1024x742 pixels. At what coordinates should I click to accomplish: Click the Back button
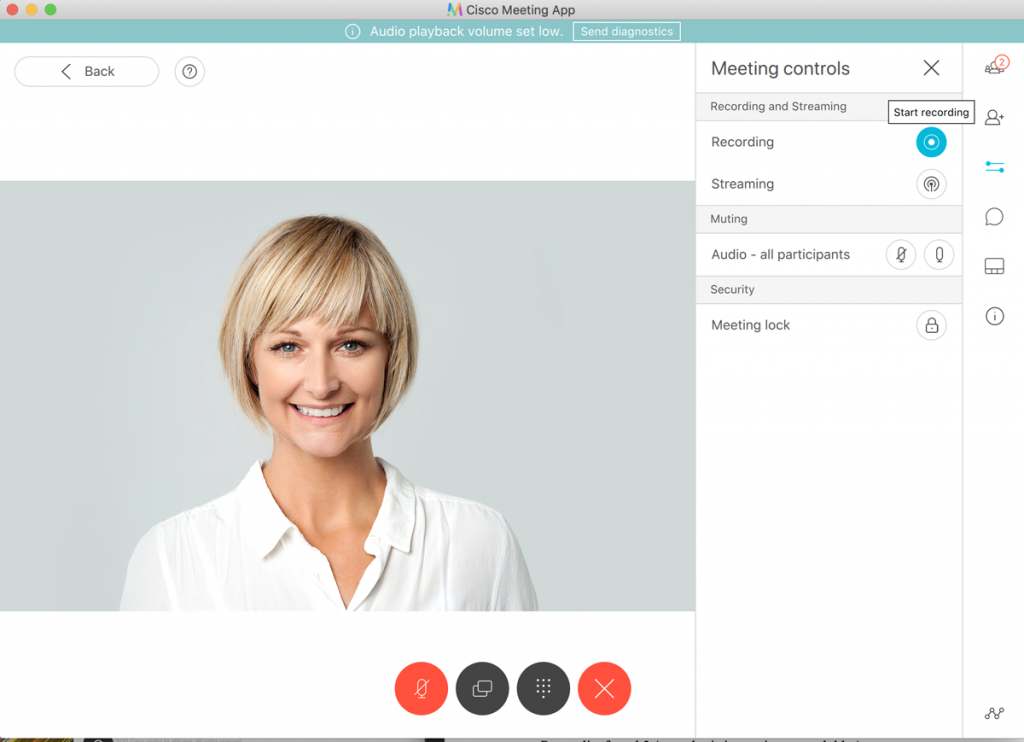(86, 71)
